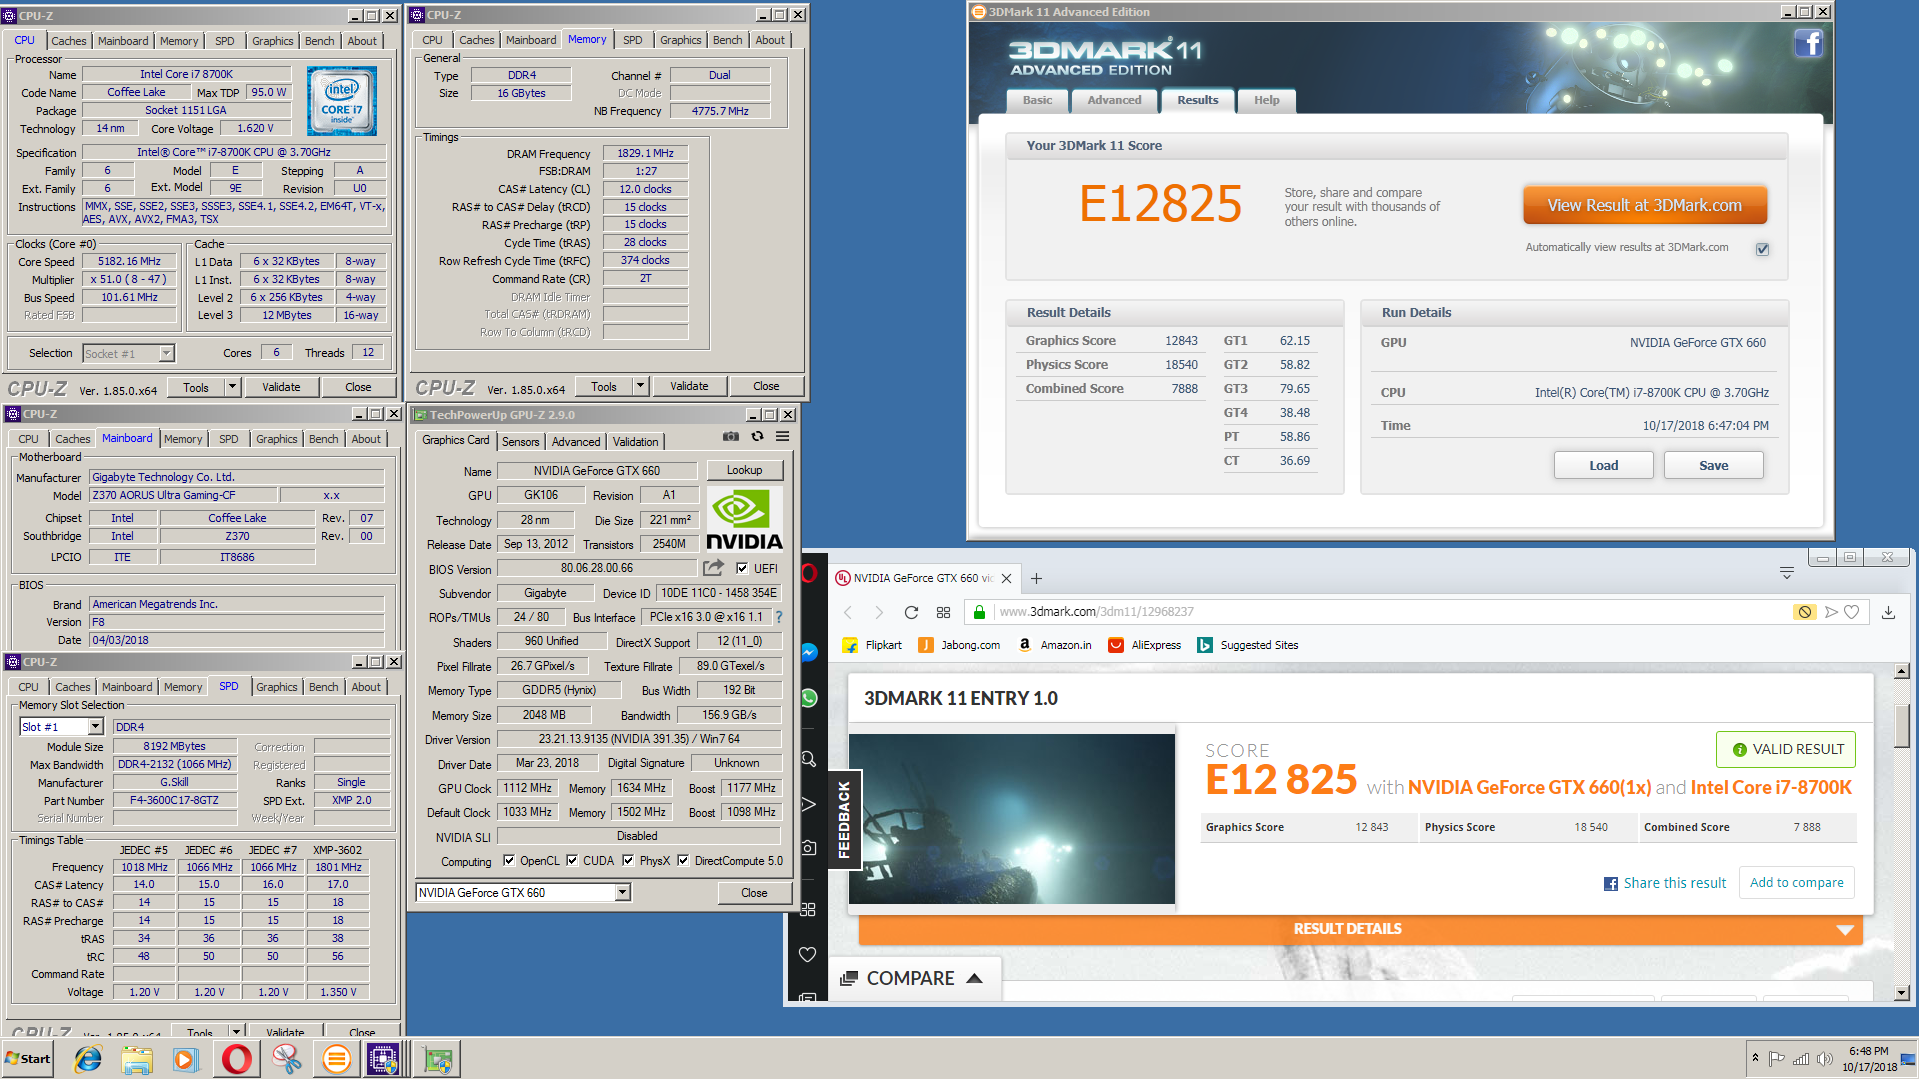Open Tools dropdown arrow in CPU-Z Memory window
This screenshot has width=1919, height=1079.
click(x=640, y=386)
